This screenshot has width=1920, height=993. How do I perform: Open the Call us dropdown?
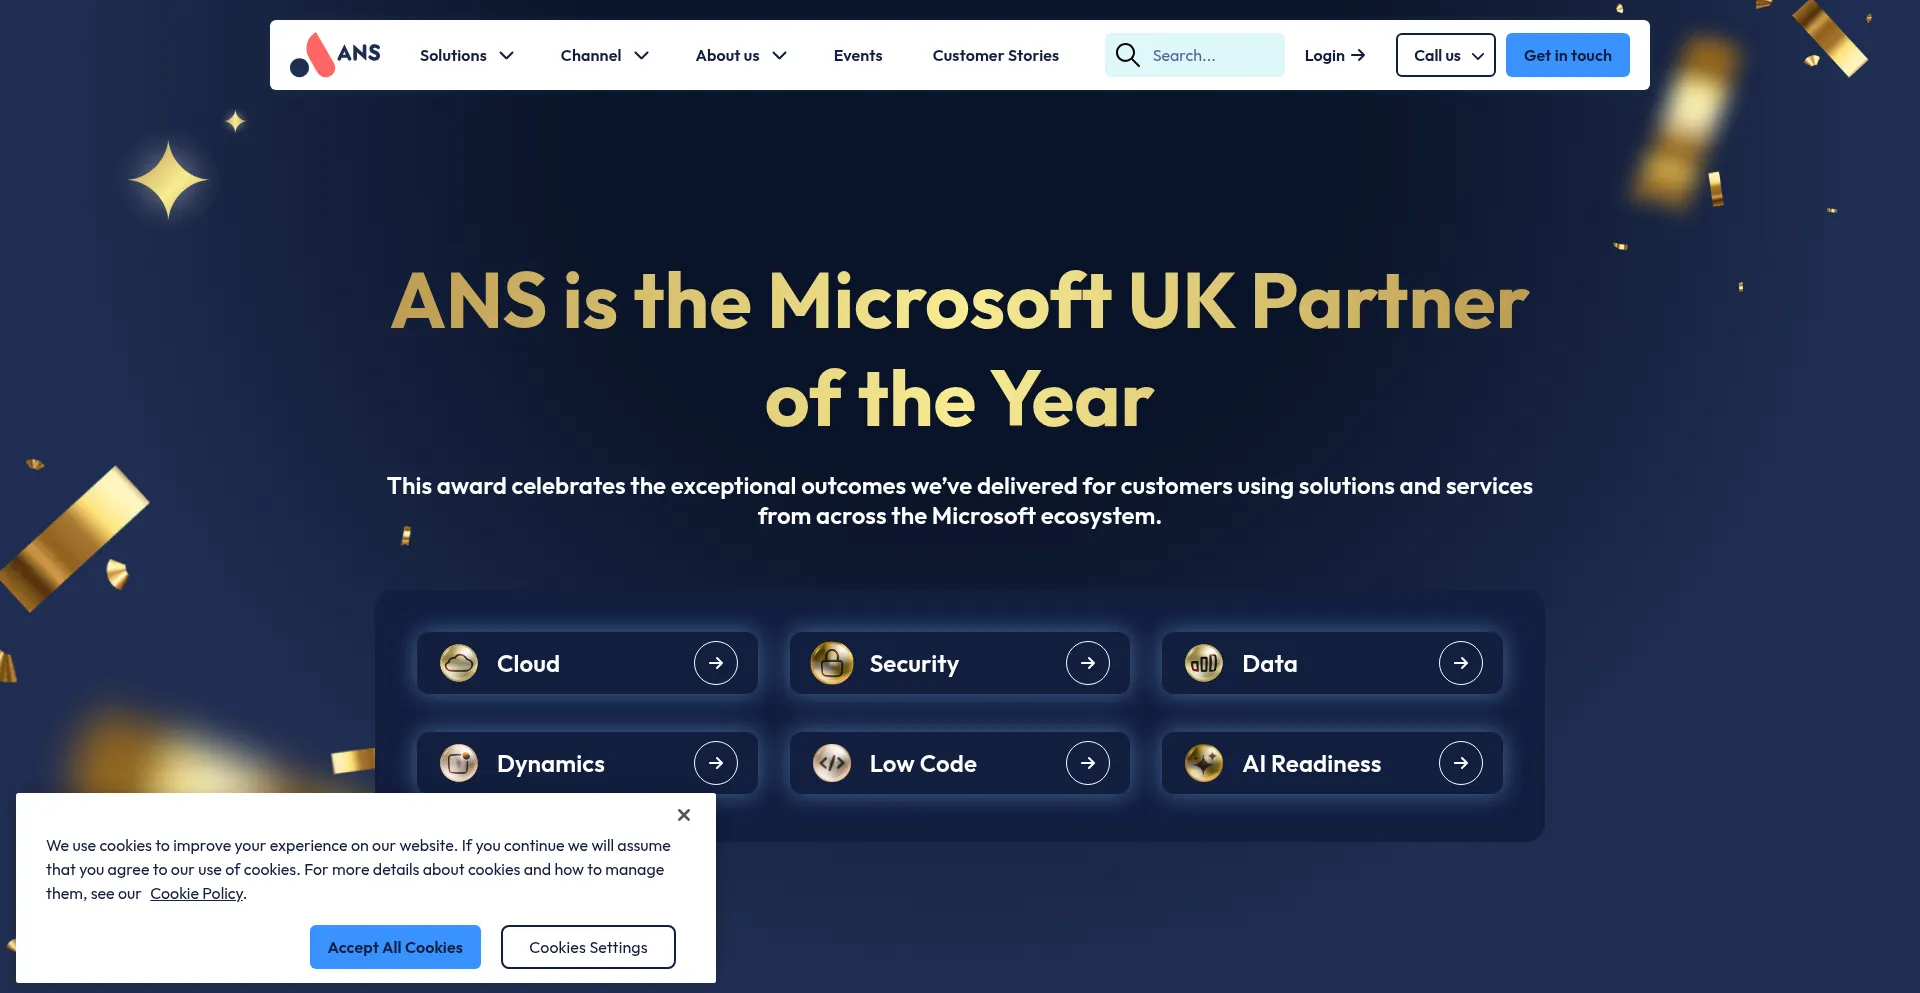point(1446,55)
